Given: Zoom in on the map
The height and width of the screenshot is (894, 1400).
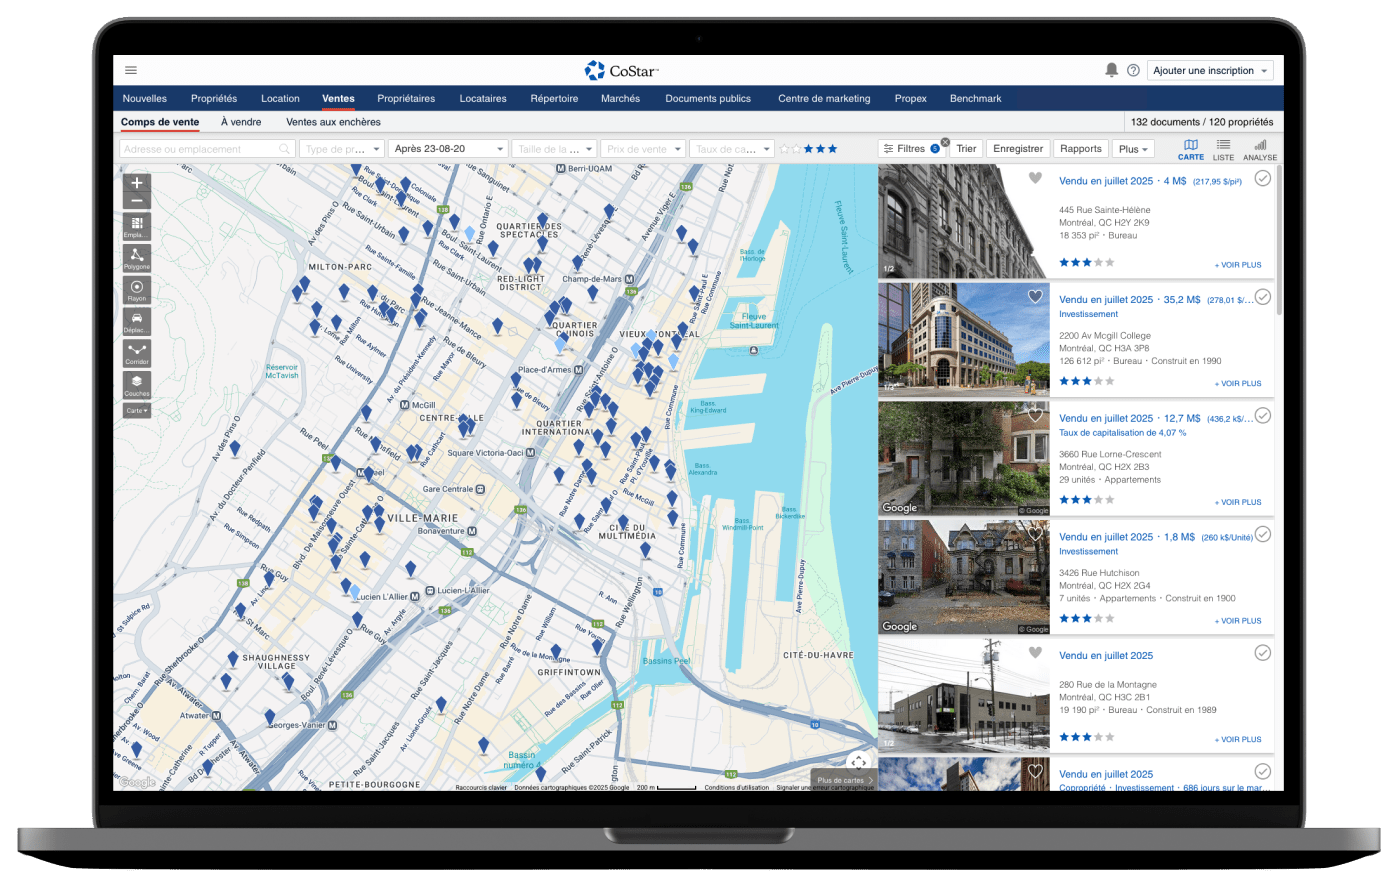Looking at the screenshot, I should [137, 183].
